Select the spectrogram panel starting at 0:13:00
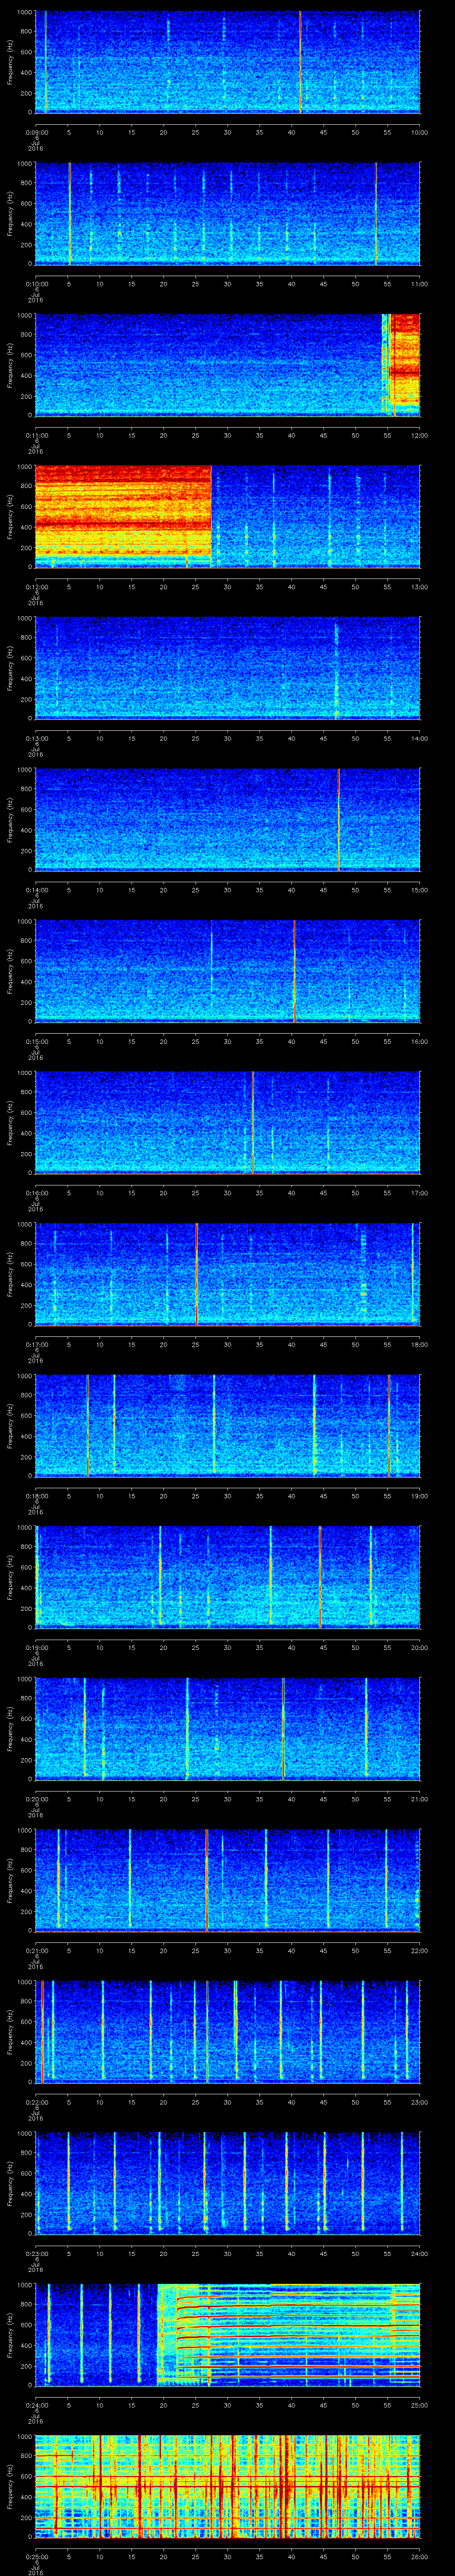This screenshot has height=2576, width=455. 228,668
